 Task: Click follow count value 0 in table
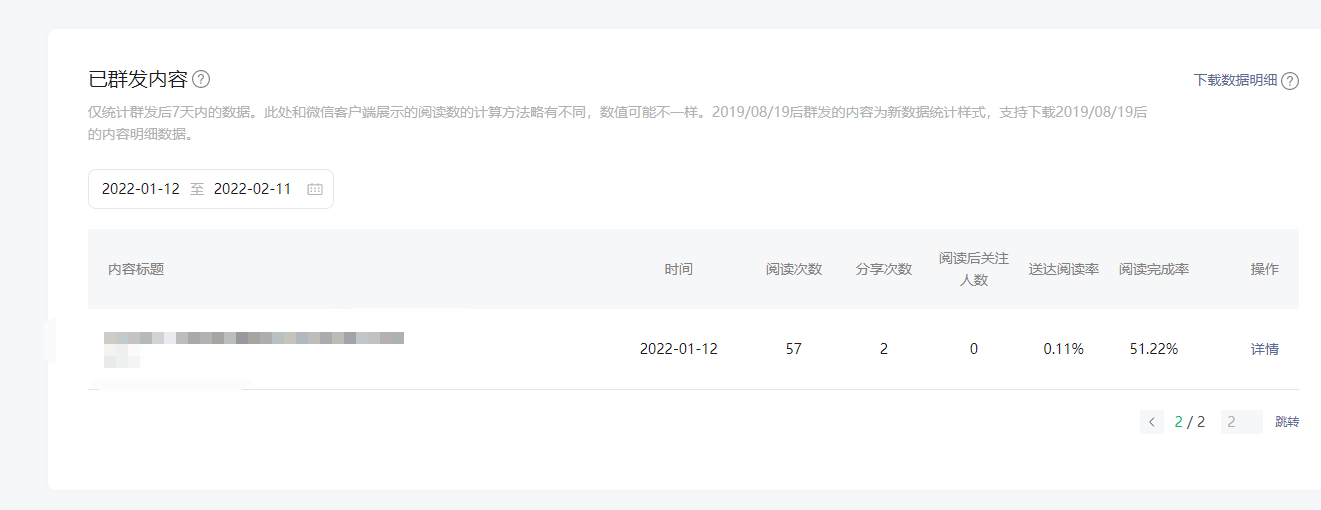(974, 349)
